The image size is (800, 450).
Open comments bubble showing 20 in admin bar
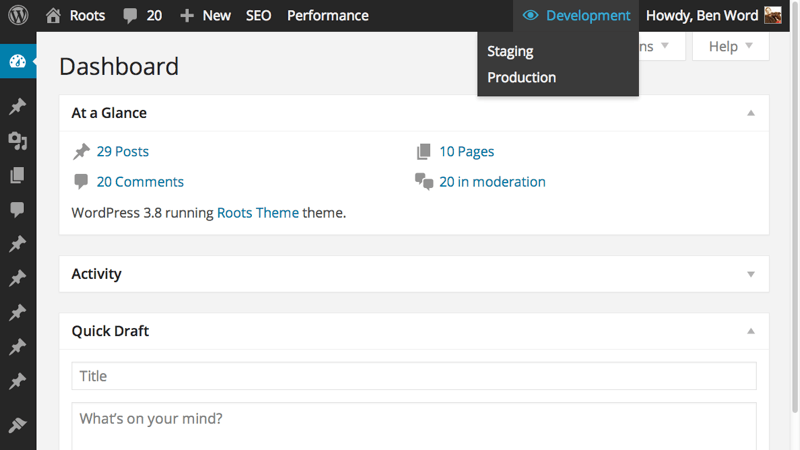pos(142,15)
